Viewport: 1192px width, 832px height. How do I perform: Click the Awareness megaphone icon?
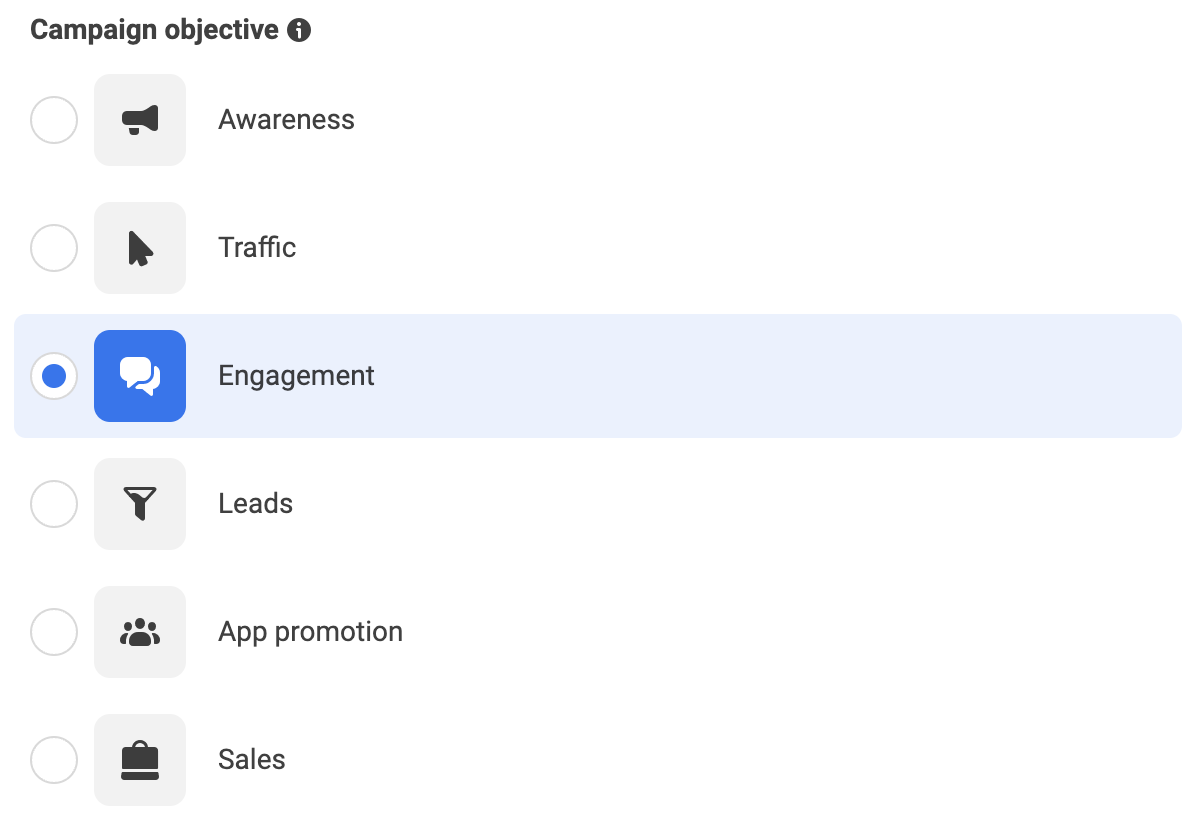pyautogui.click(x=139, y=120)
